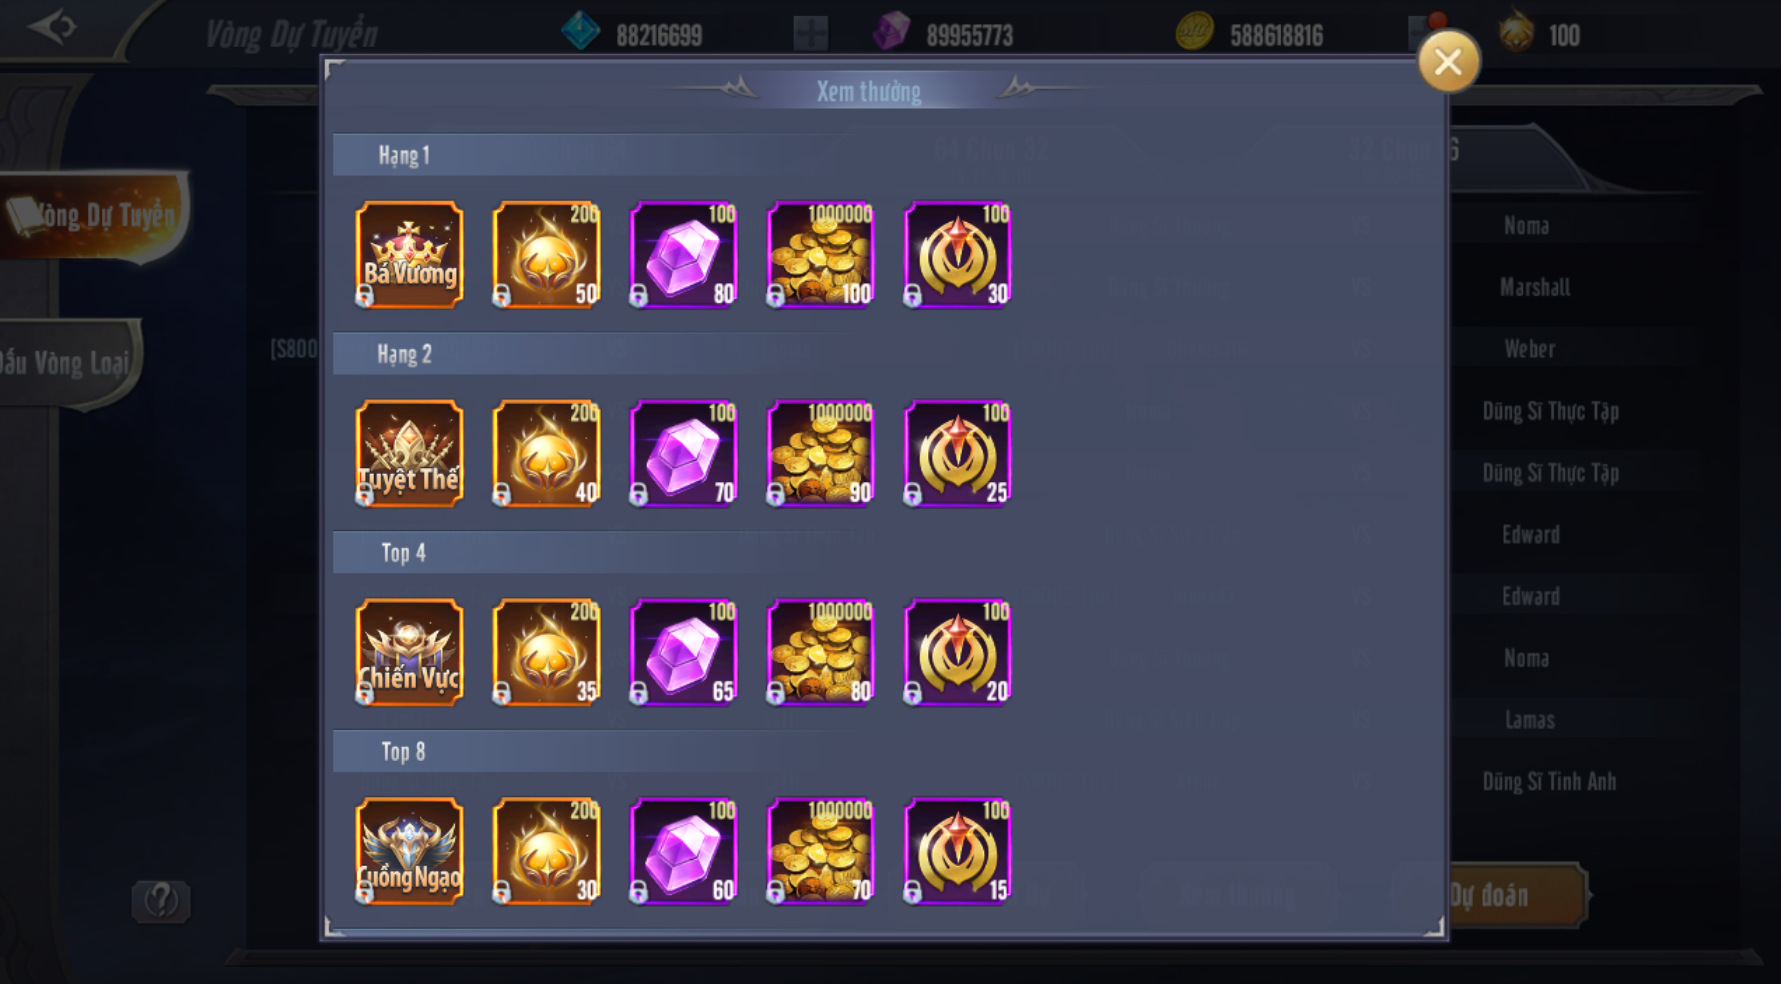
Task: Select Hạng 1 gold coins reward 100
Action: point(820,254)
